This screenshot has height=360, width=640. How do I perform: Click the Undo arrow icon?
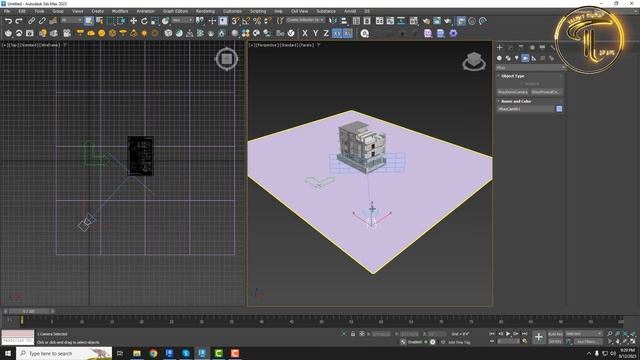(x=8, y=21)
